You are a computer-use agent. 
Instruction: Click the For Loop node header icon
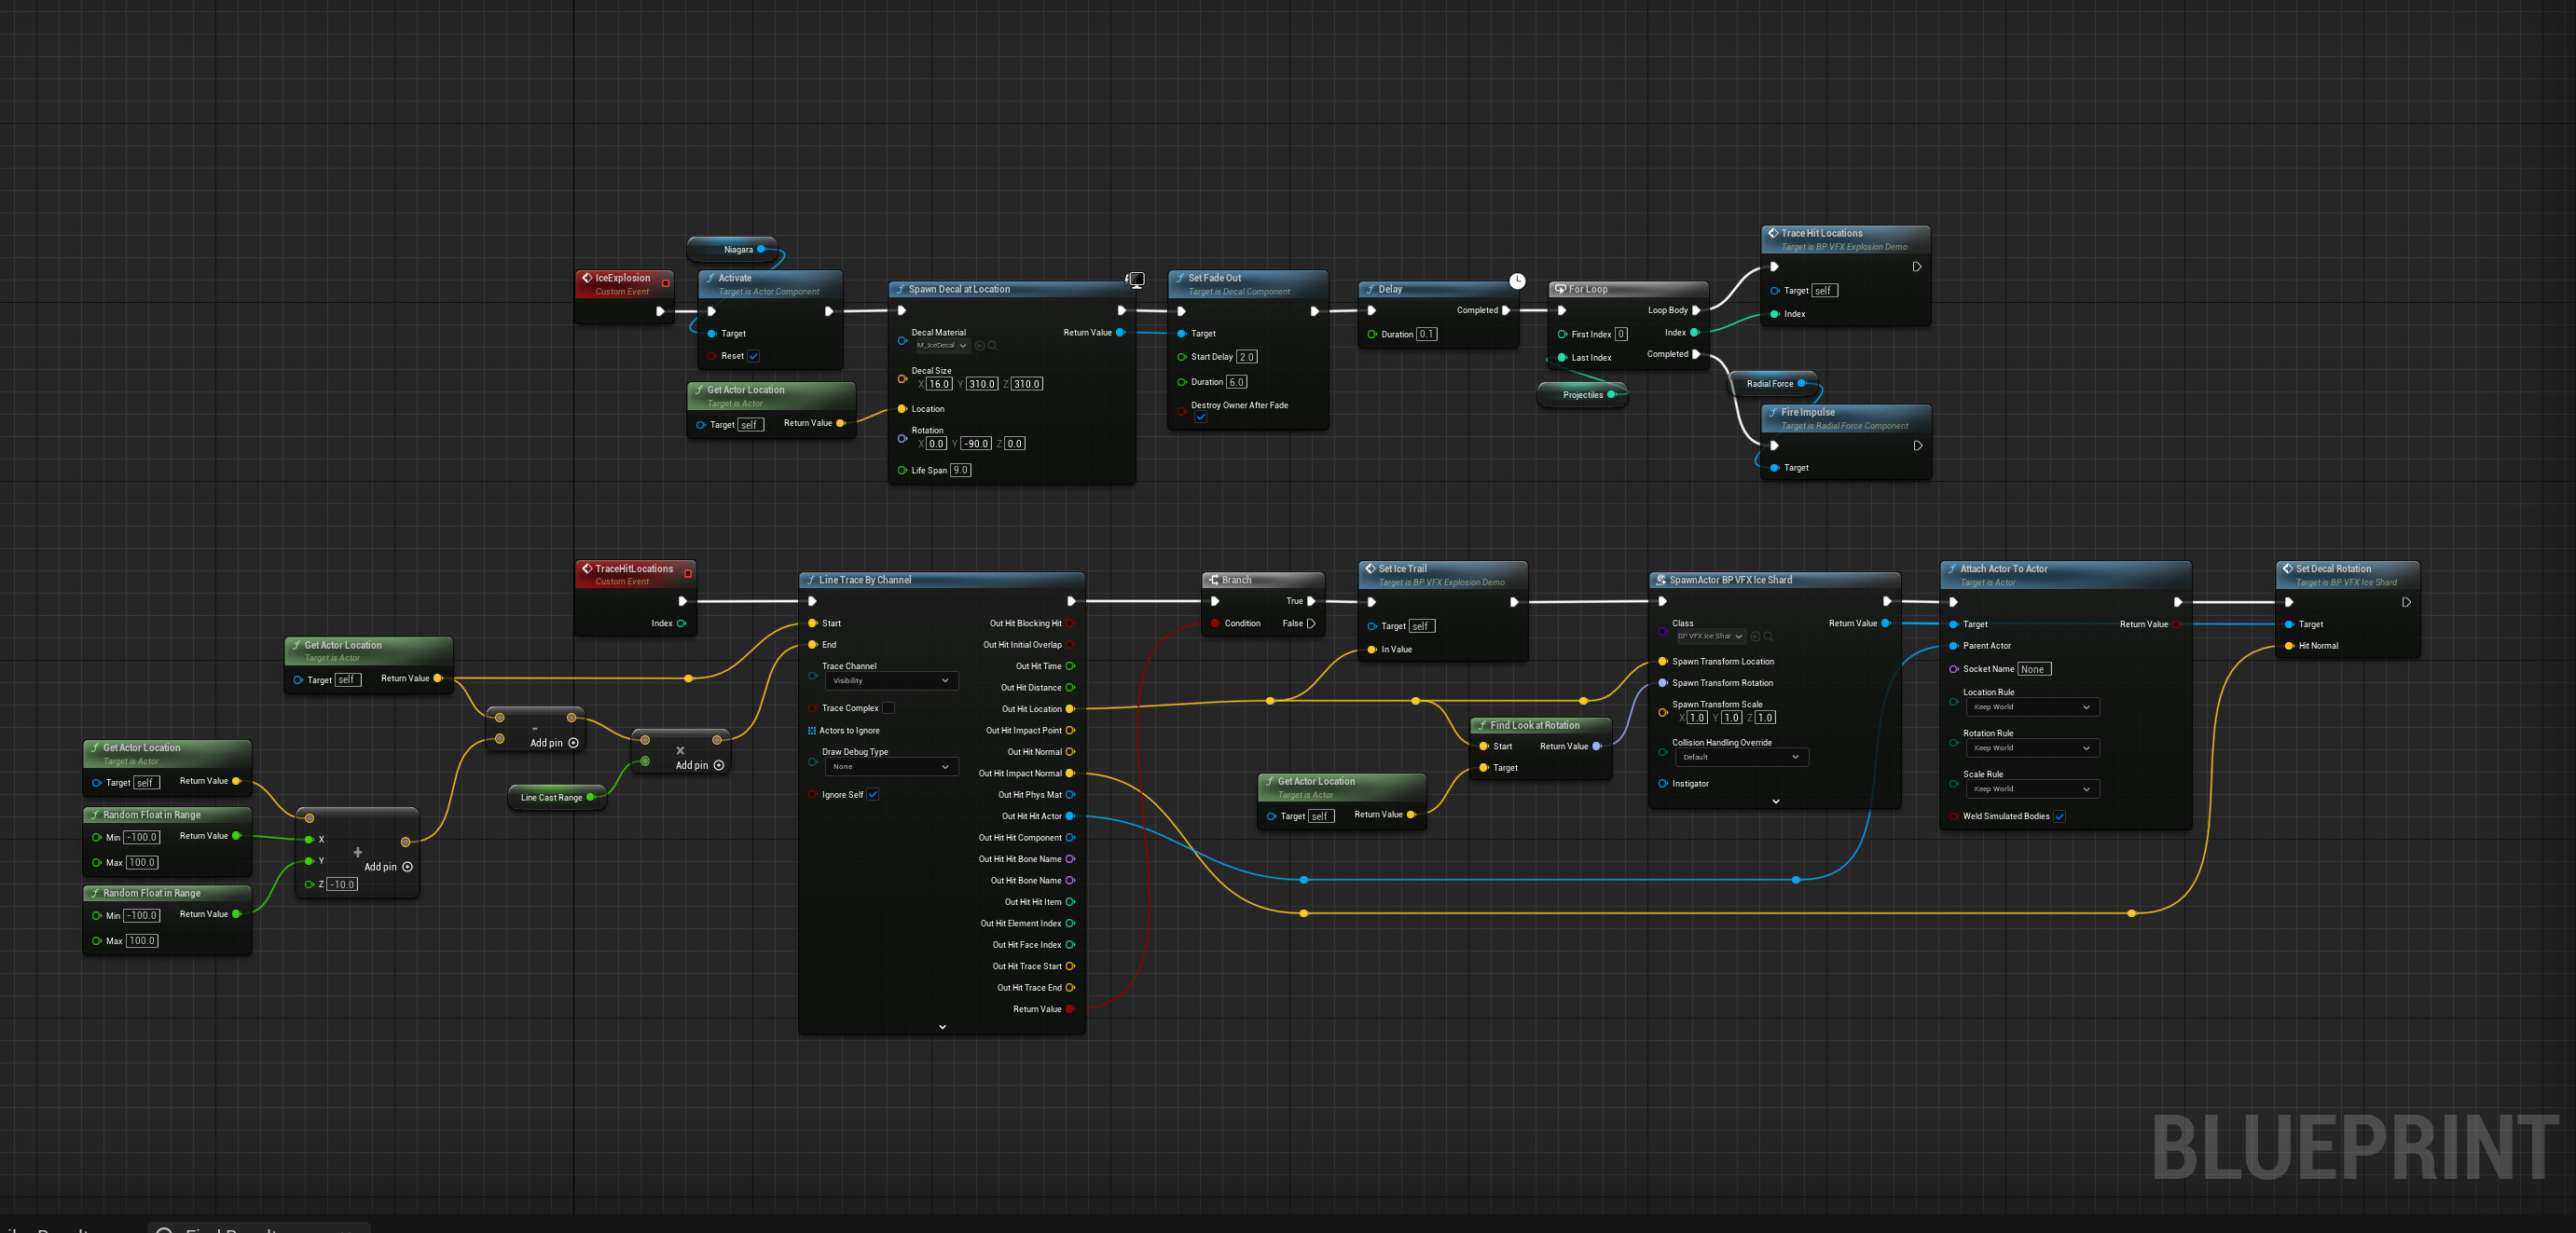pyautogui.click(x=1560, y=289)
